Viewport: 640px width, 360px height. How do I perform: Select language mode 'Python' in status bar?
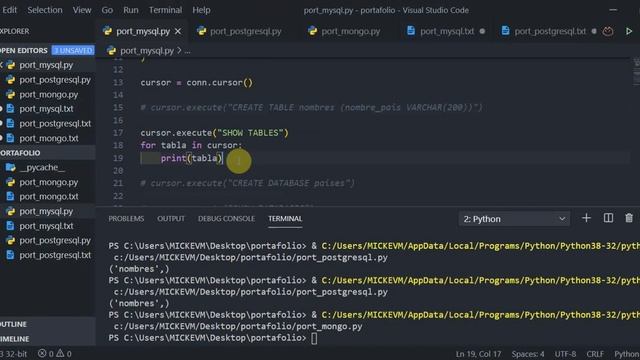(627, 354)
